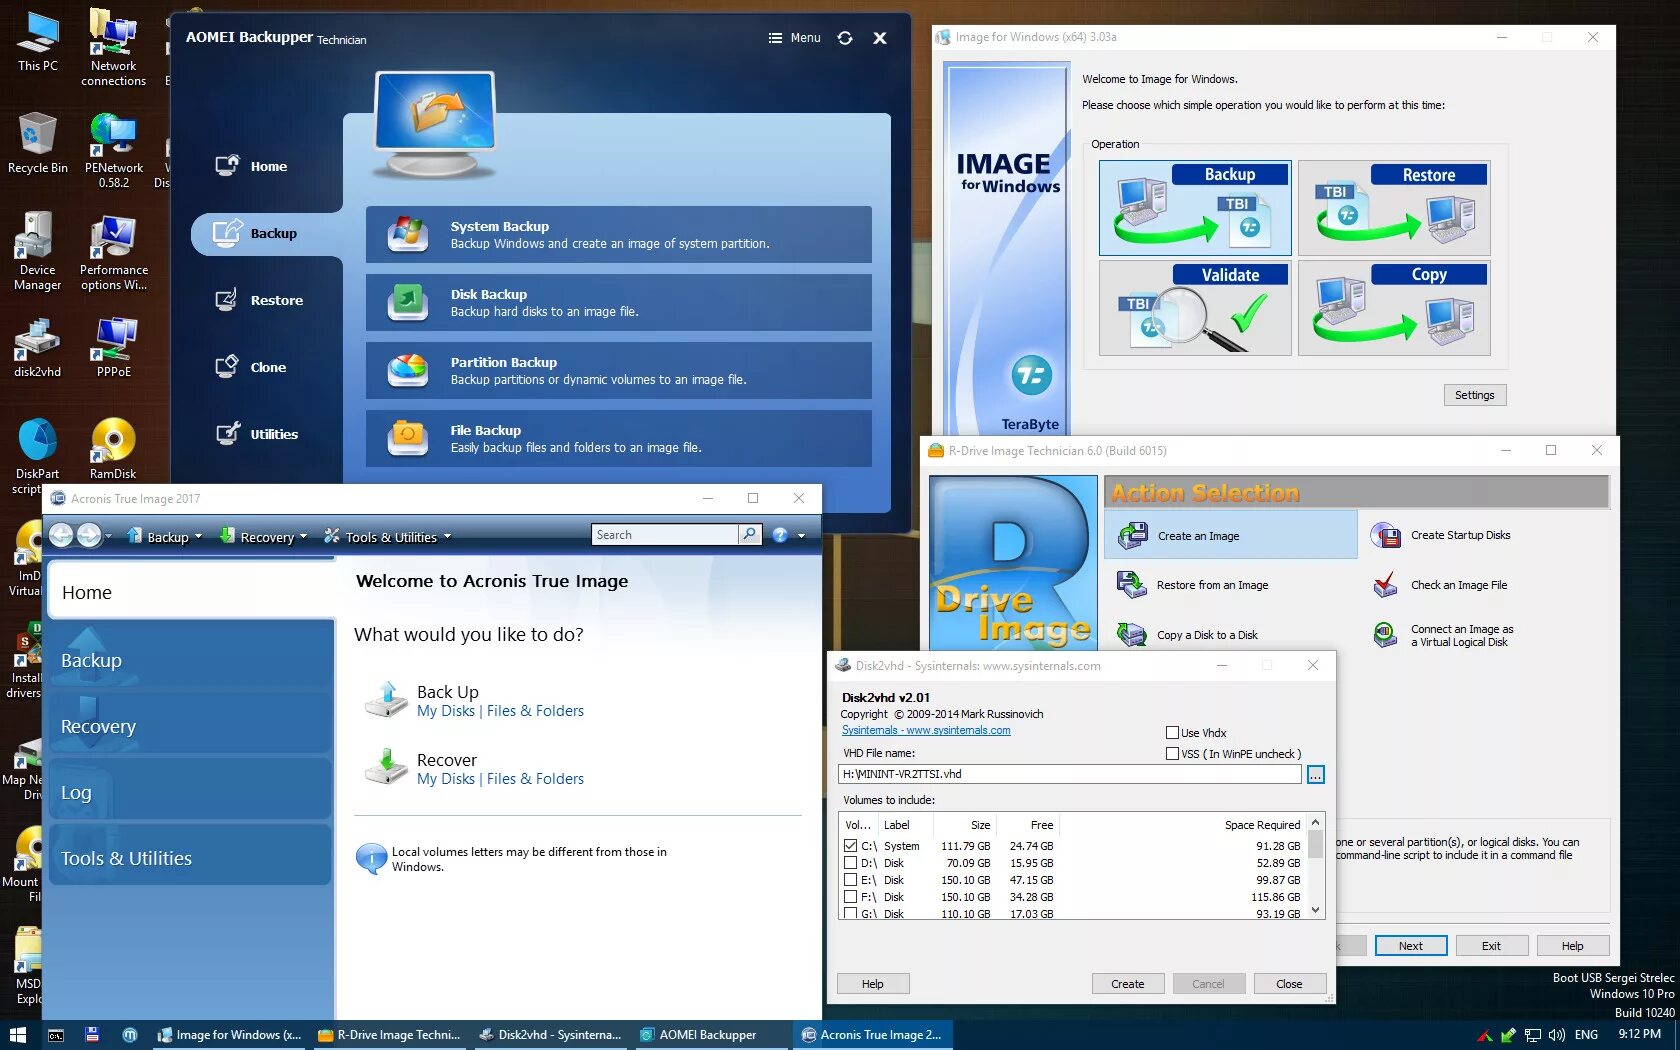Click Settings button in Image for Windows
The height and width of the screenshot is (1050, 1680).
(1474, 395)
